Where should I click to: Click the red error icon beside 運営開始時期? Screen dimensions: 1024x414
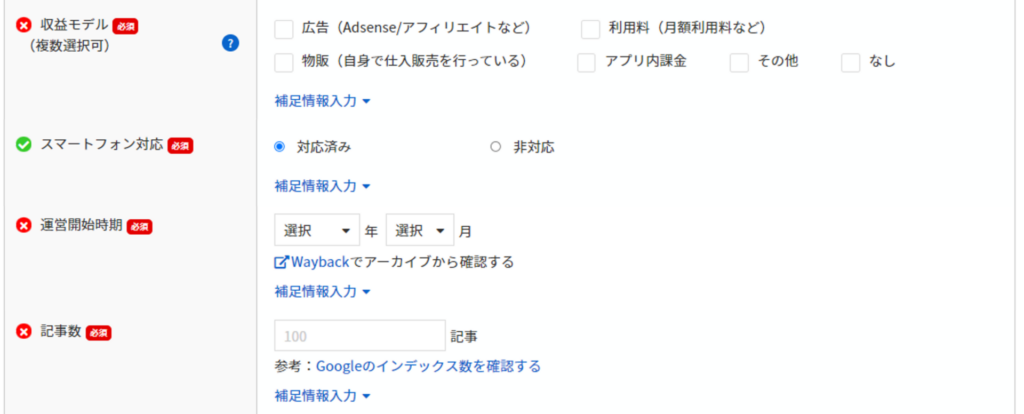pos(24,226)
